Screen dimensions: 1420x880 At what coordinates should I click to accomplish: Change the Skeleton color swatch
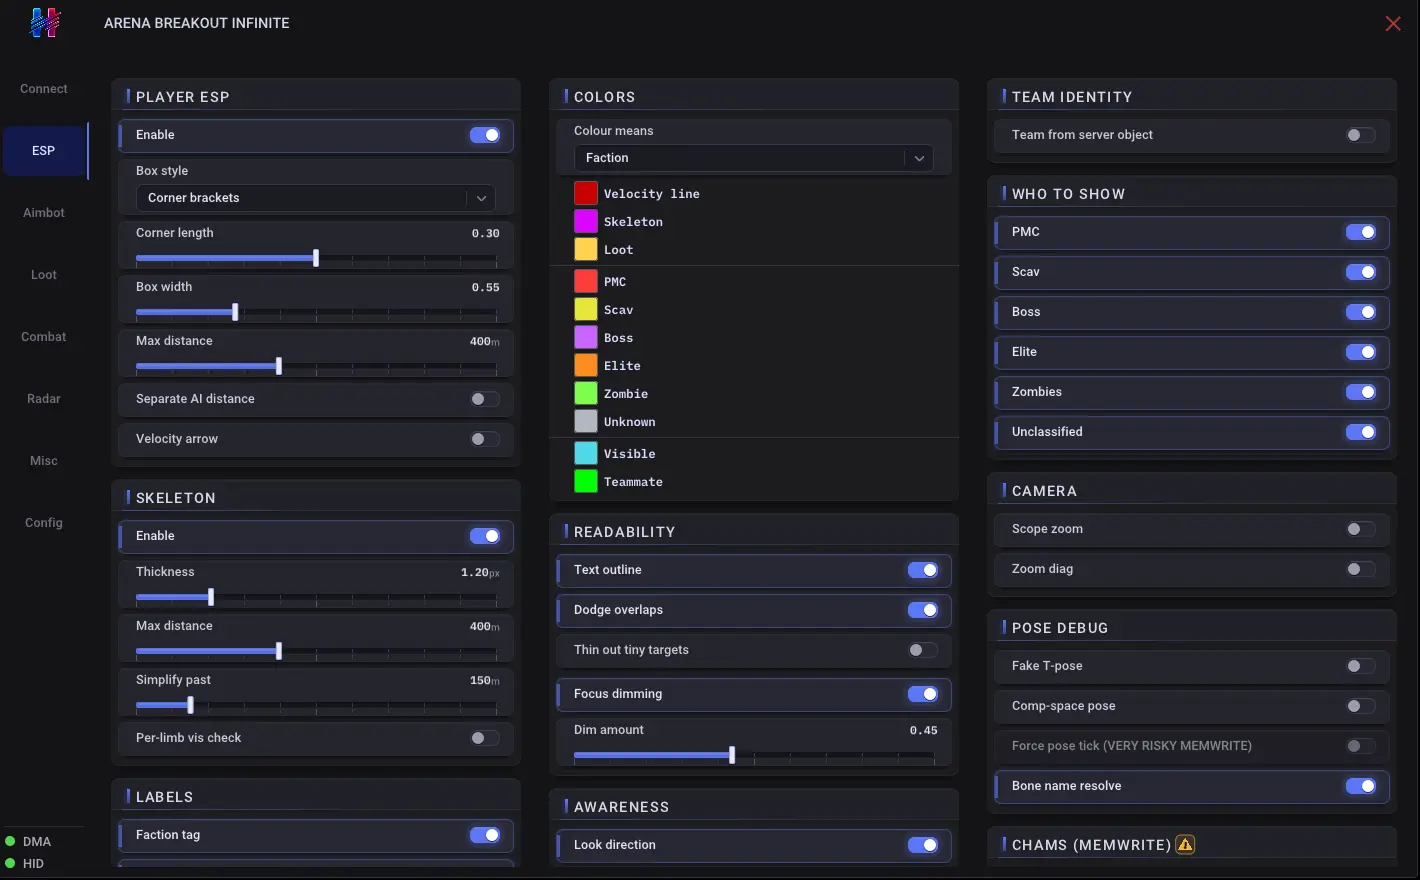586,221
